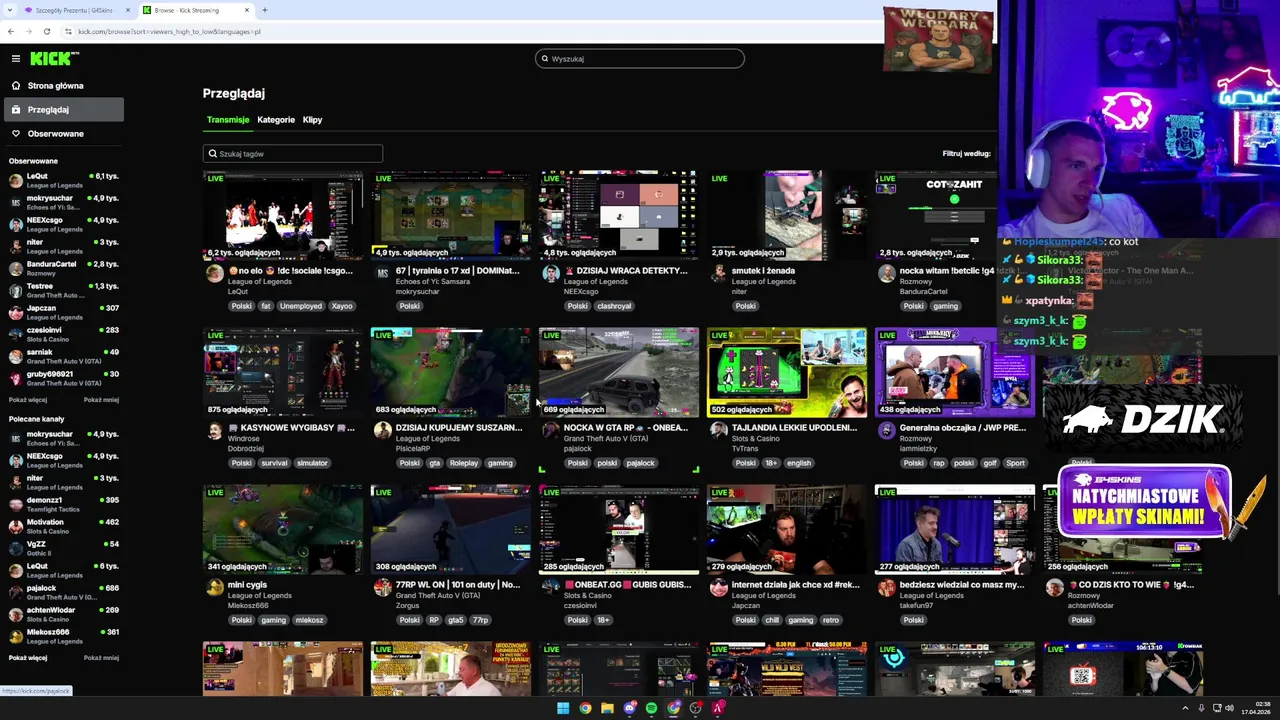This screenshot has width=1280, height=720.
Task: Click the Kick logo
Action: coord(54,58)
